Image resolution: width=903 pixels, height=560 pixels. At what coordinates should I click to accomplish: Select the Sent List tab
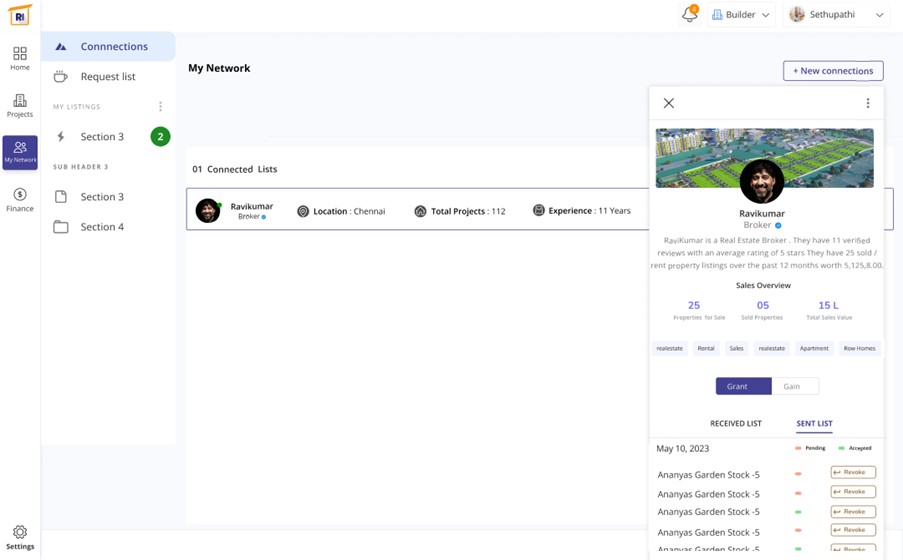click(x=814, y=424)
